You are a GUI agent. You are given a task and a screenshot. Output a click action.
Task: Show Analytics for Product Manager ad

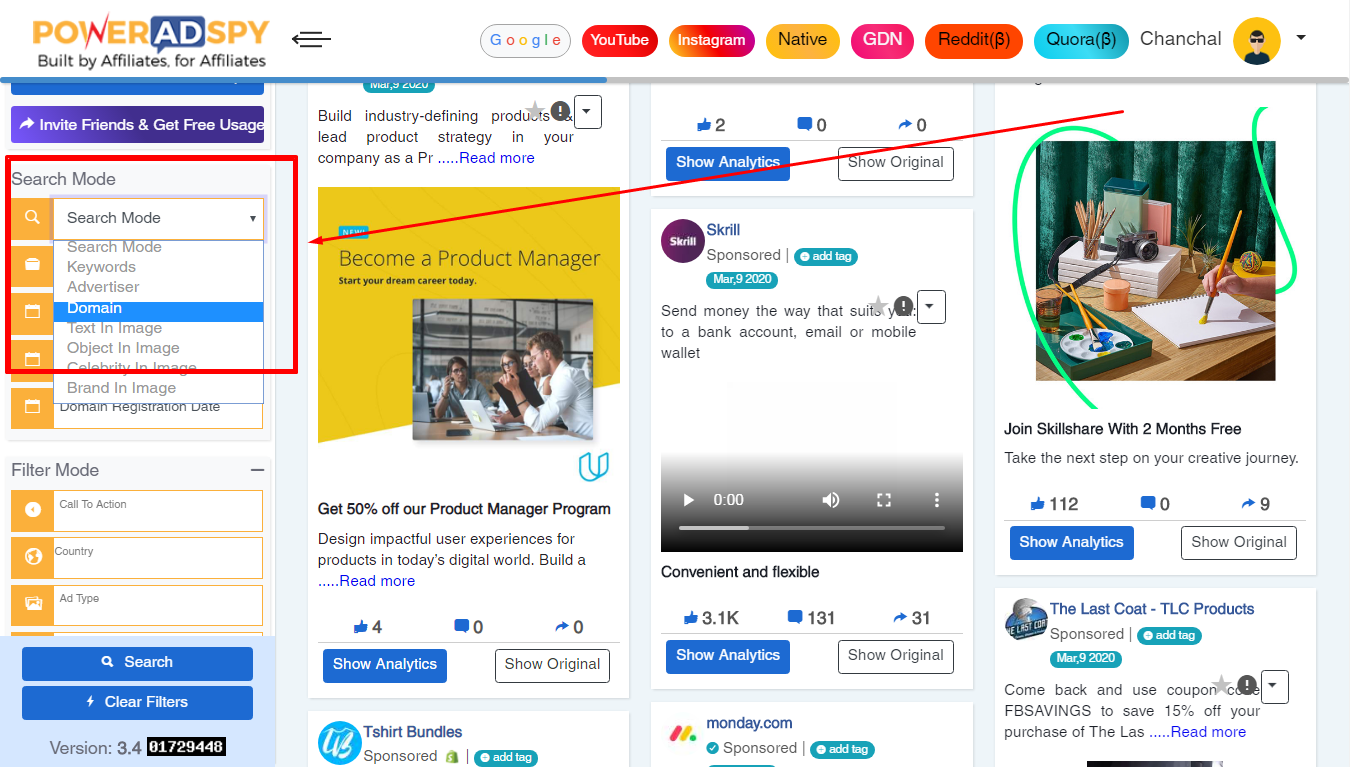[x=385, y=665]
